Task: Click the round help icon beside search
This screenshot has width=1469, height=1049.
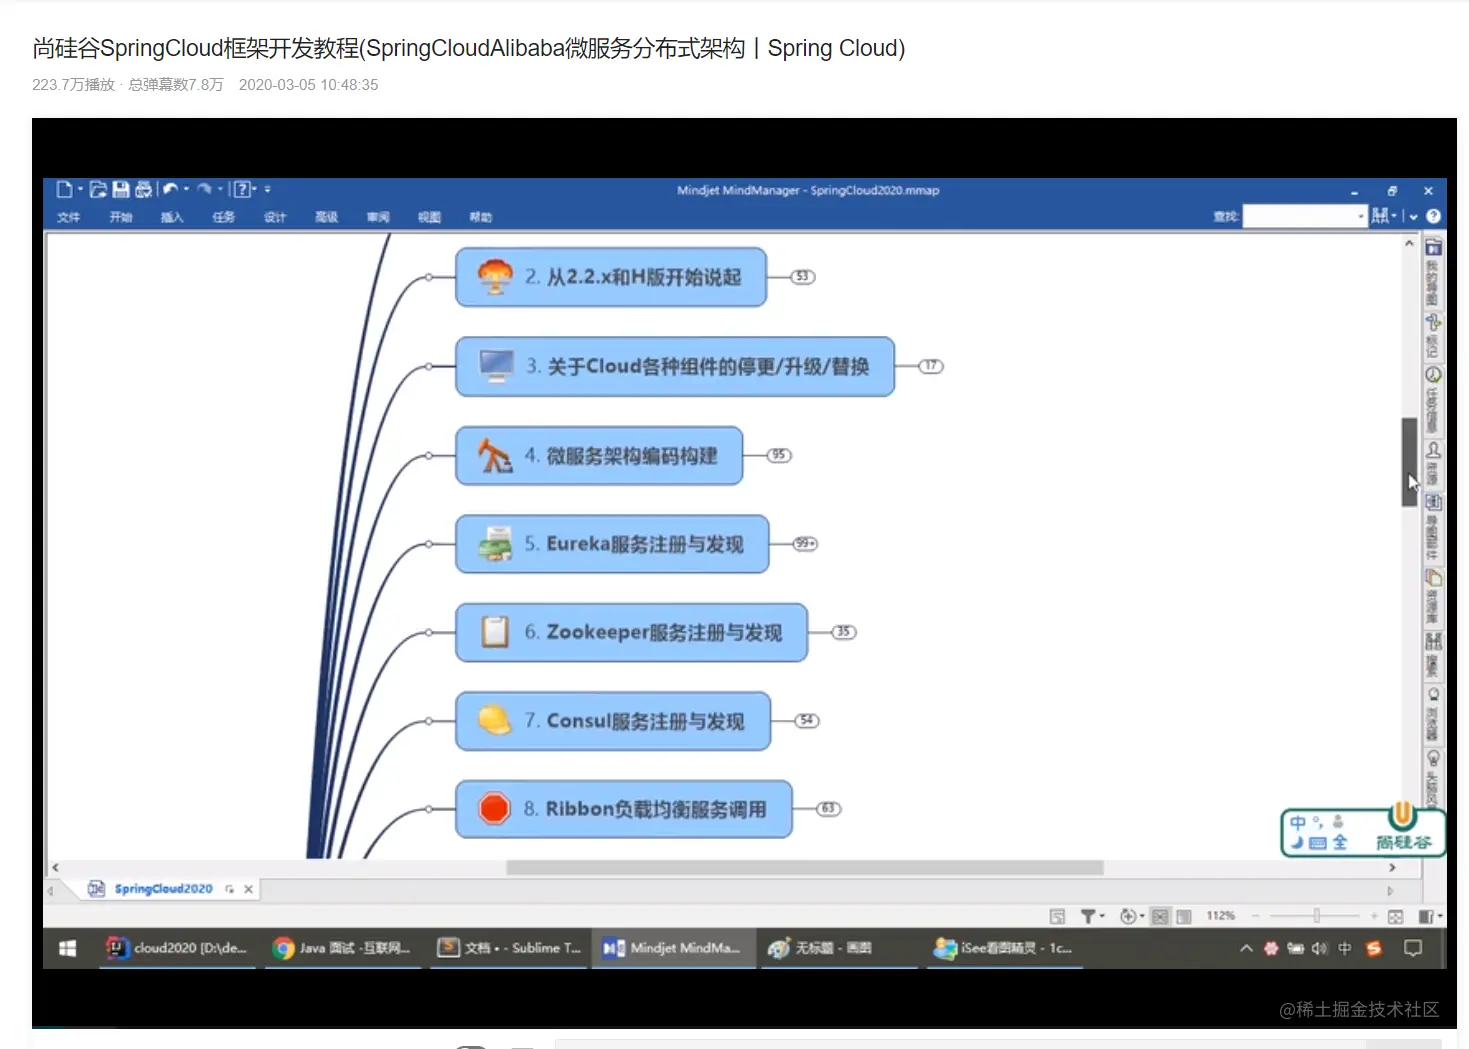Action: 1433,216
